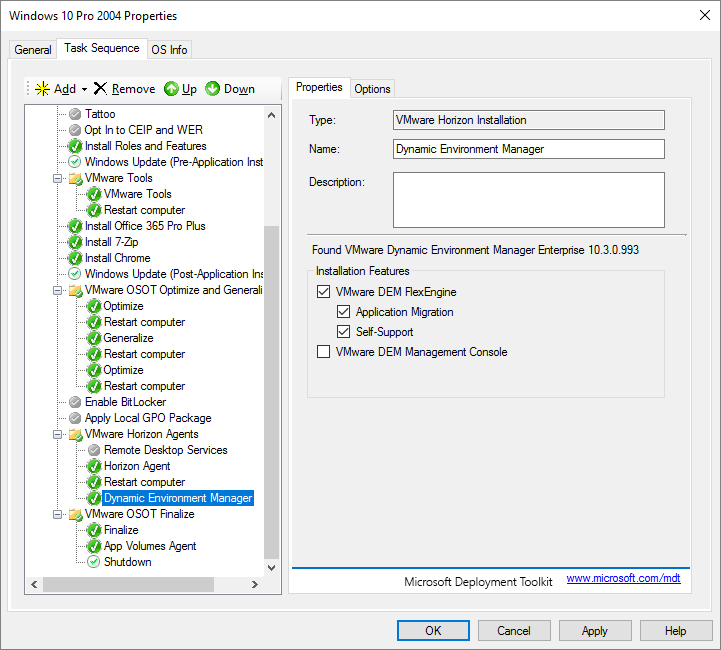Viewport: 721px width, 650px height.
Task: Collapse the VMware Horizon Agents group
Action: coord(58,434)
